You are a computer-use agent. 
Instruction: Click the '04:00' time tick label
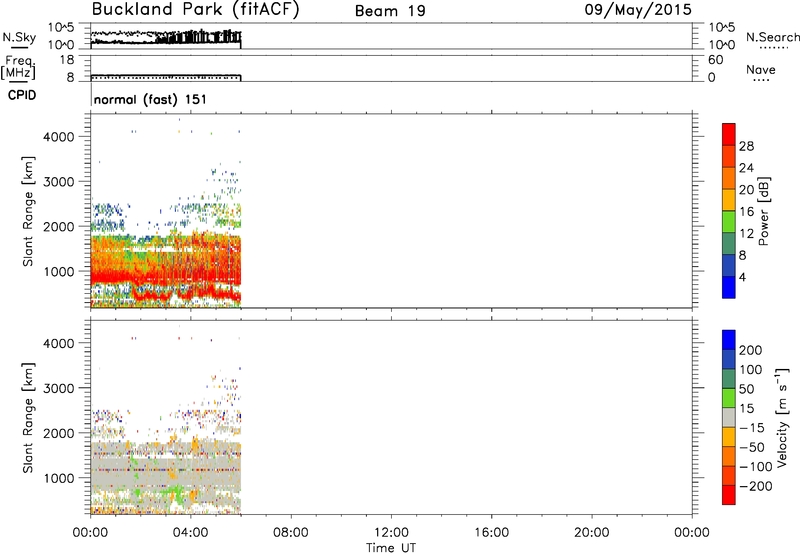click(x=190, y=533)
